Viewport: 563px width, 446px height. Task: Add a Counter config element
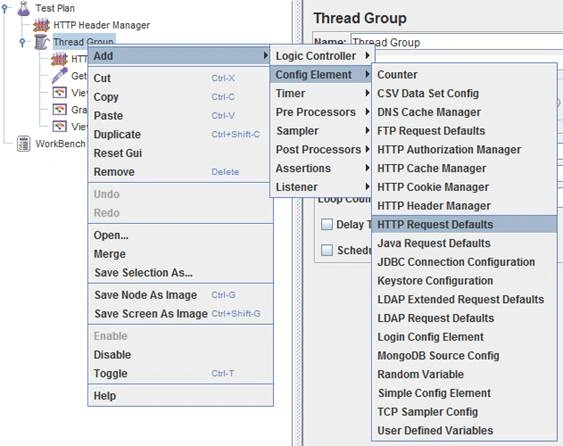pos(464,75)
